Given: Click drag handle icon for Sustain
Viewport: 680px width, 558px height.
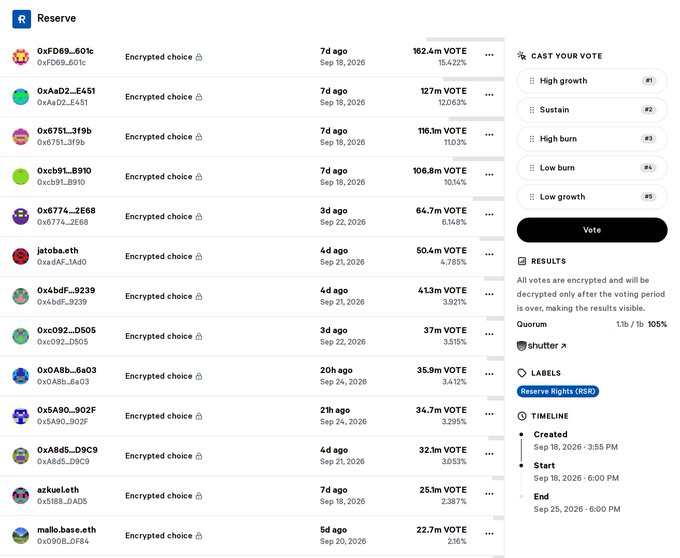Looking at the screenshot, I should pos(532,110).
